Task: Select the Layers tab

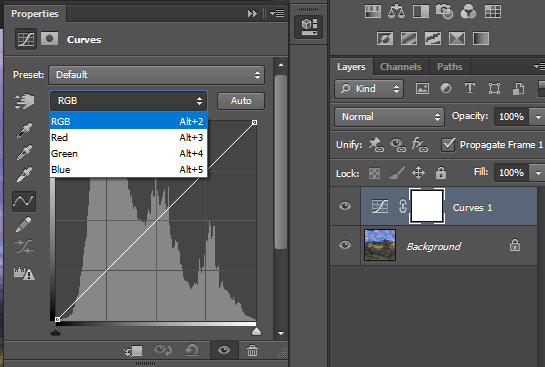Action: coord(351,66)
